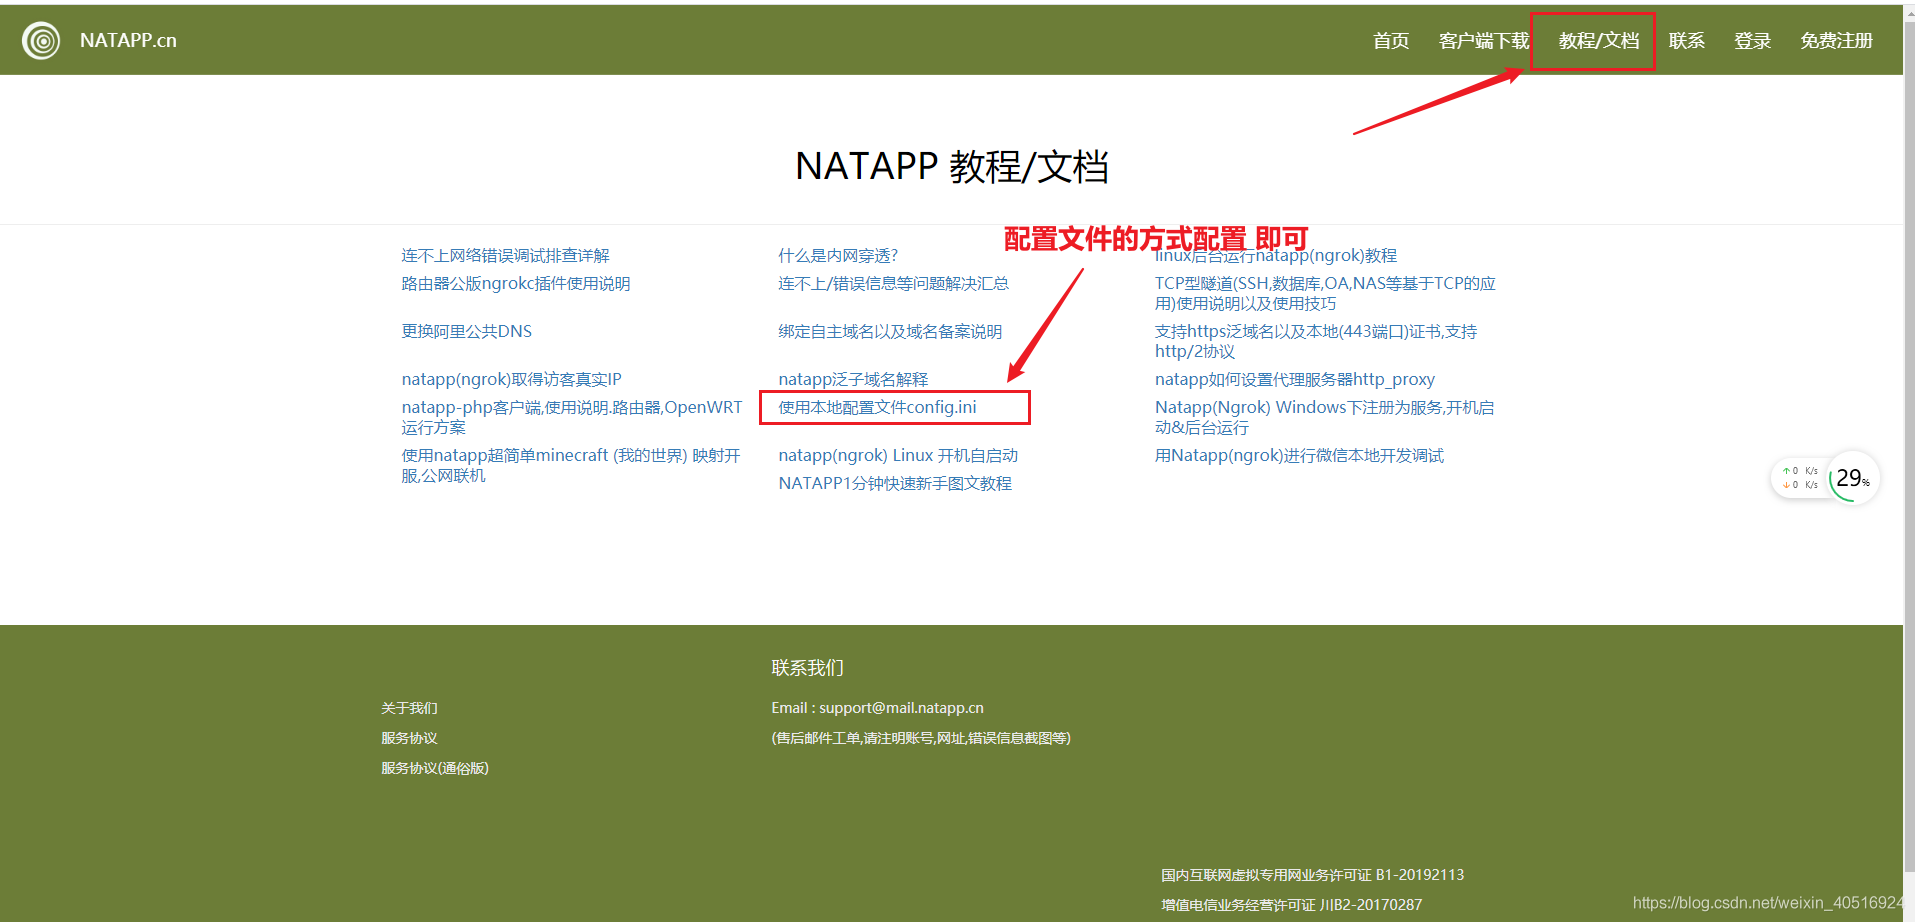Open 使用本地配置文件config.ini article
Screen dimensions: 1915x922
click(x=877, y=408)
